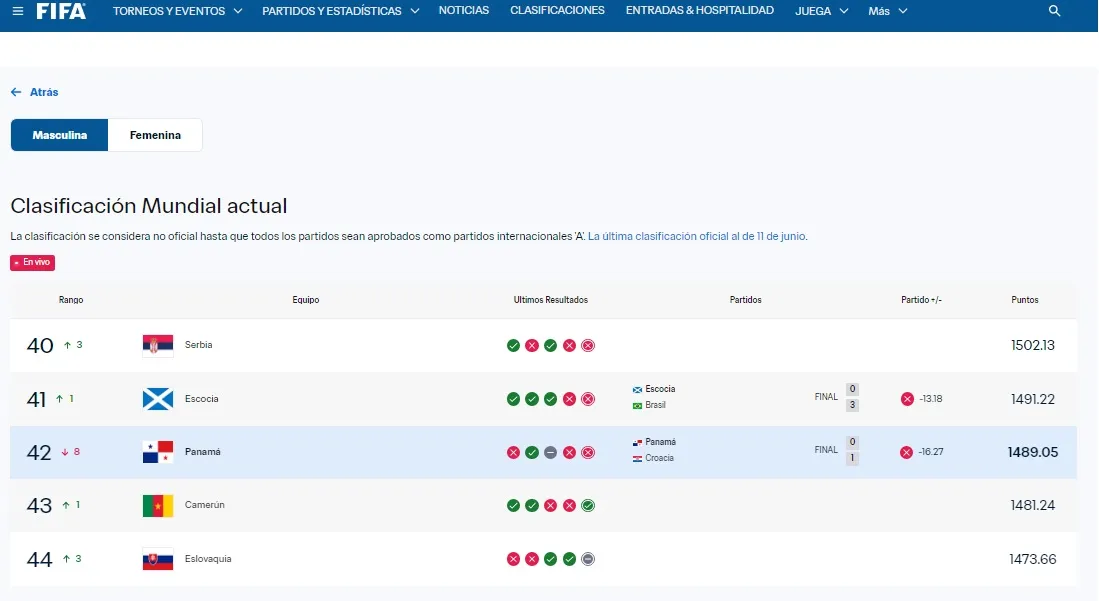
Task: Click the En vivo live badge
Action: coord(32,262)
